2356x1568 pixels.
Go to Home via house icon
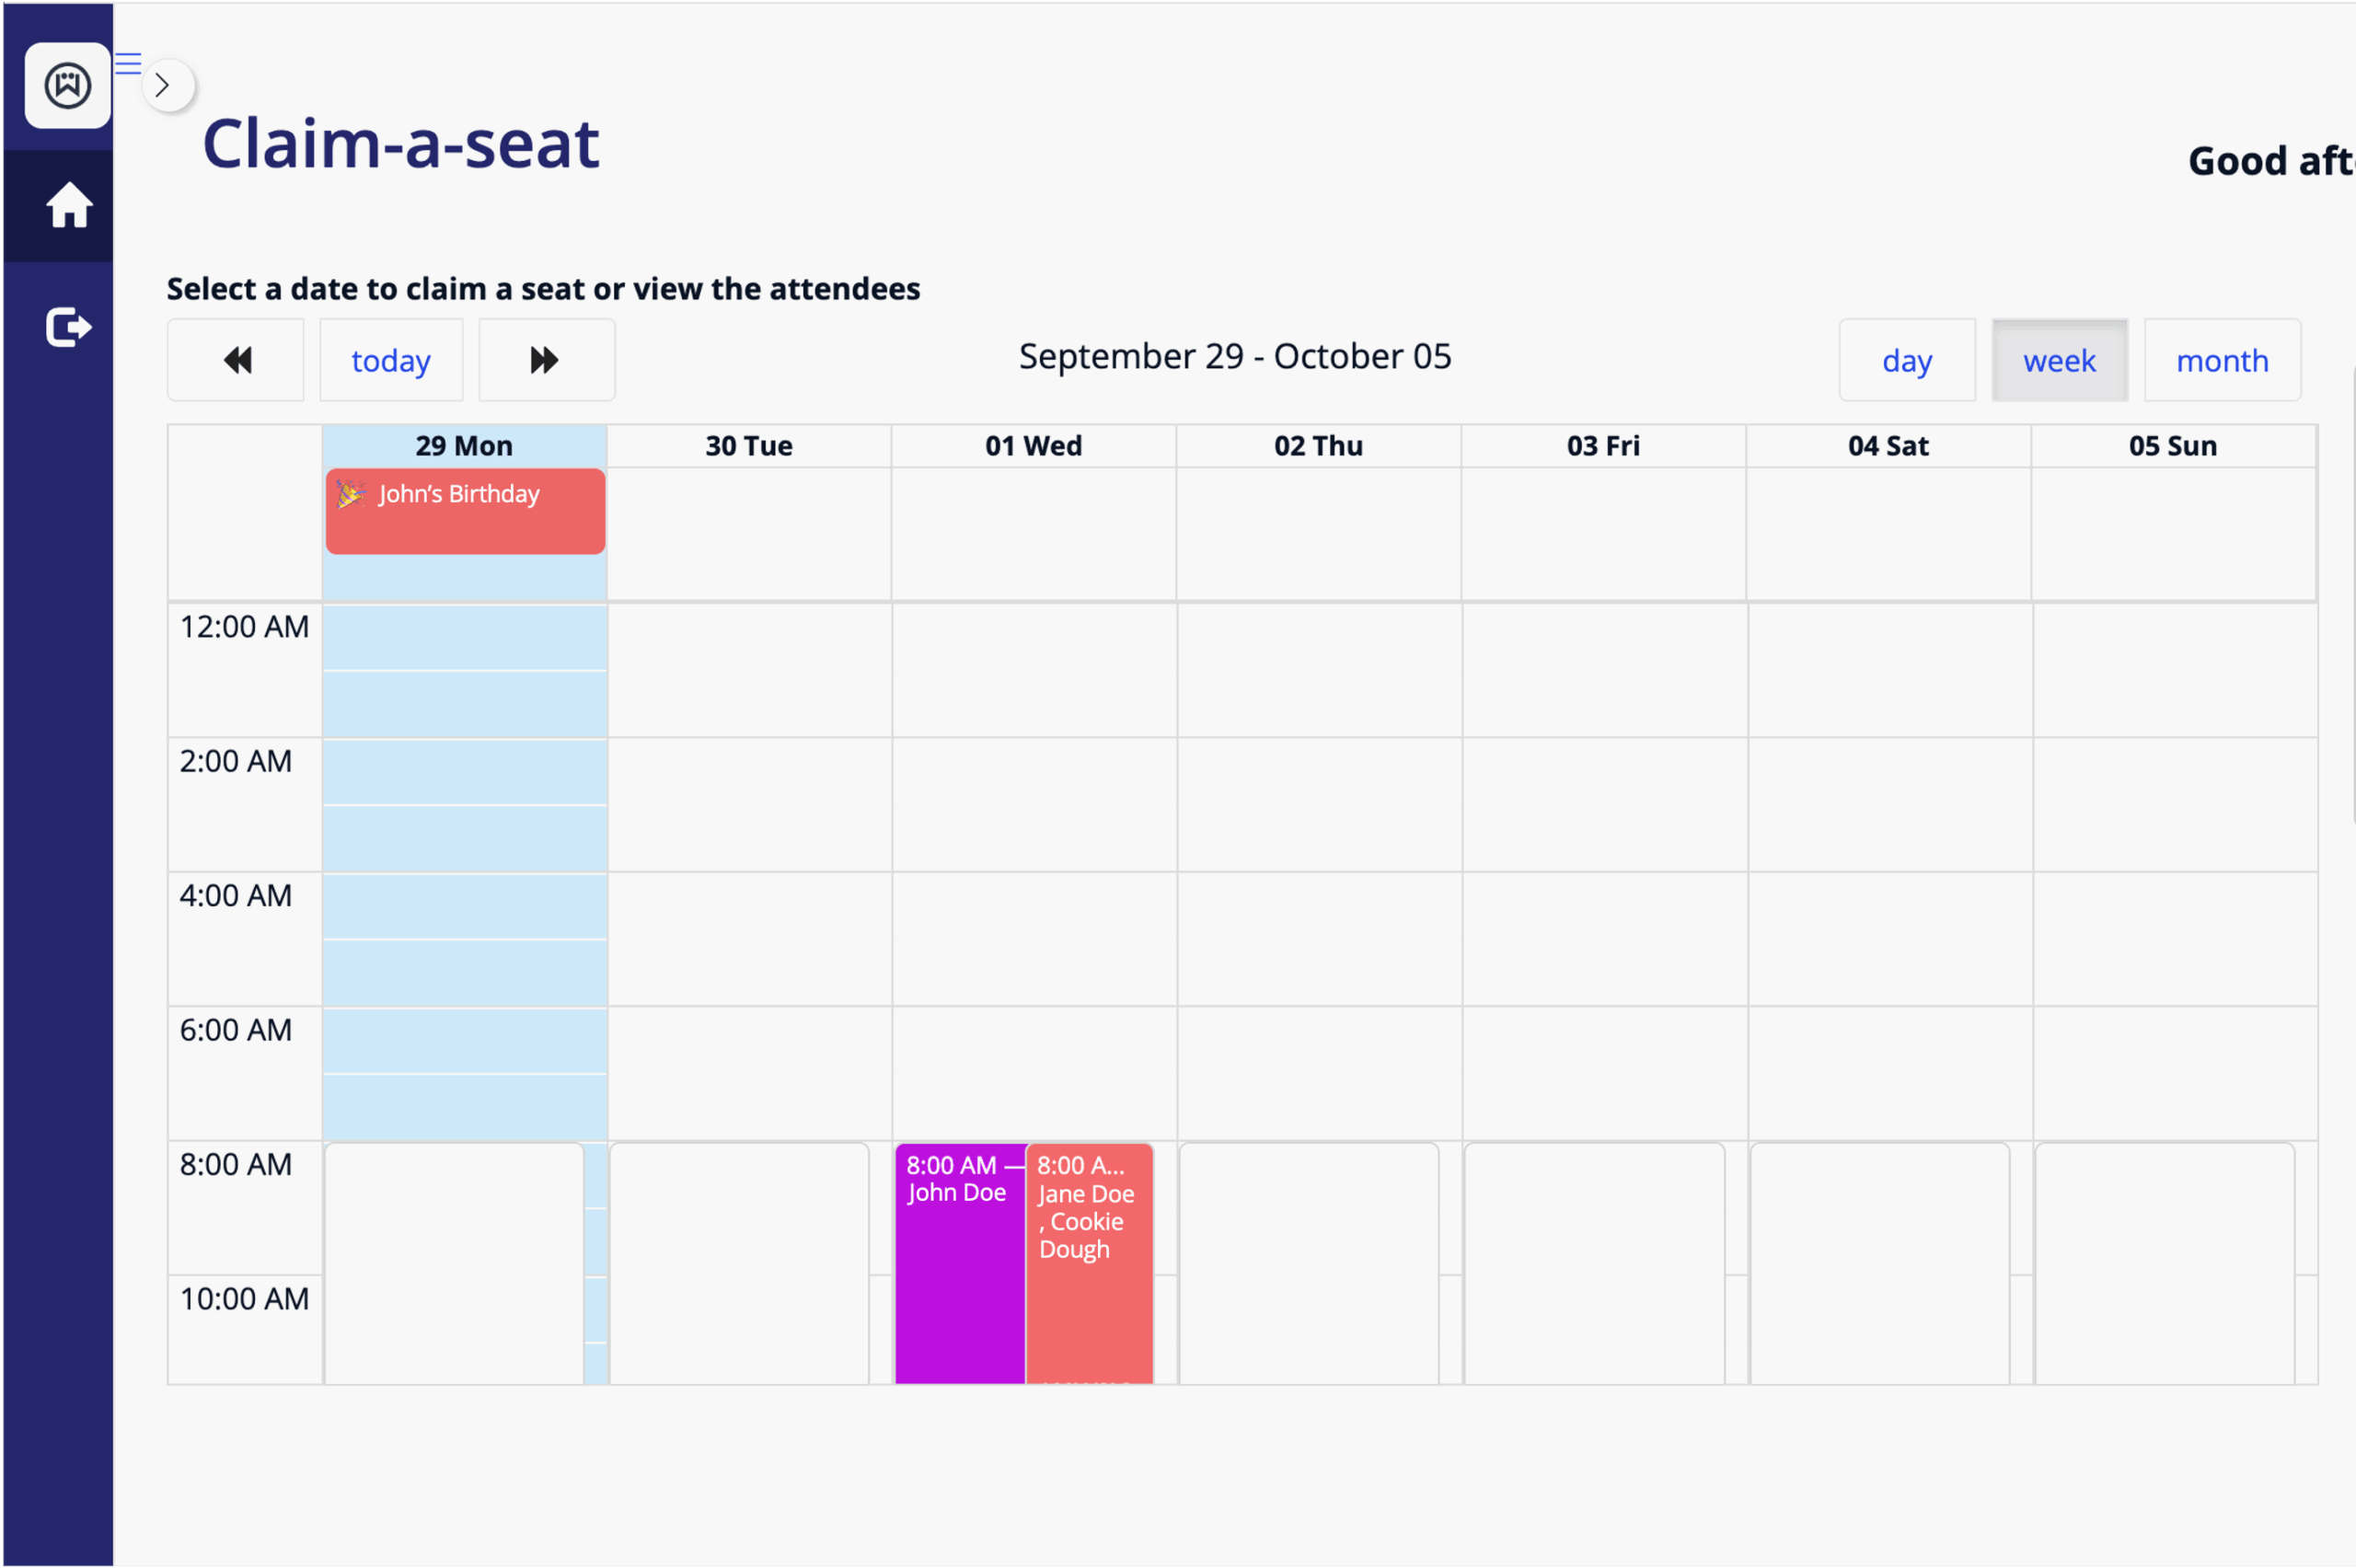click(x=69, y=206)
